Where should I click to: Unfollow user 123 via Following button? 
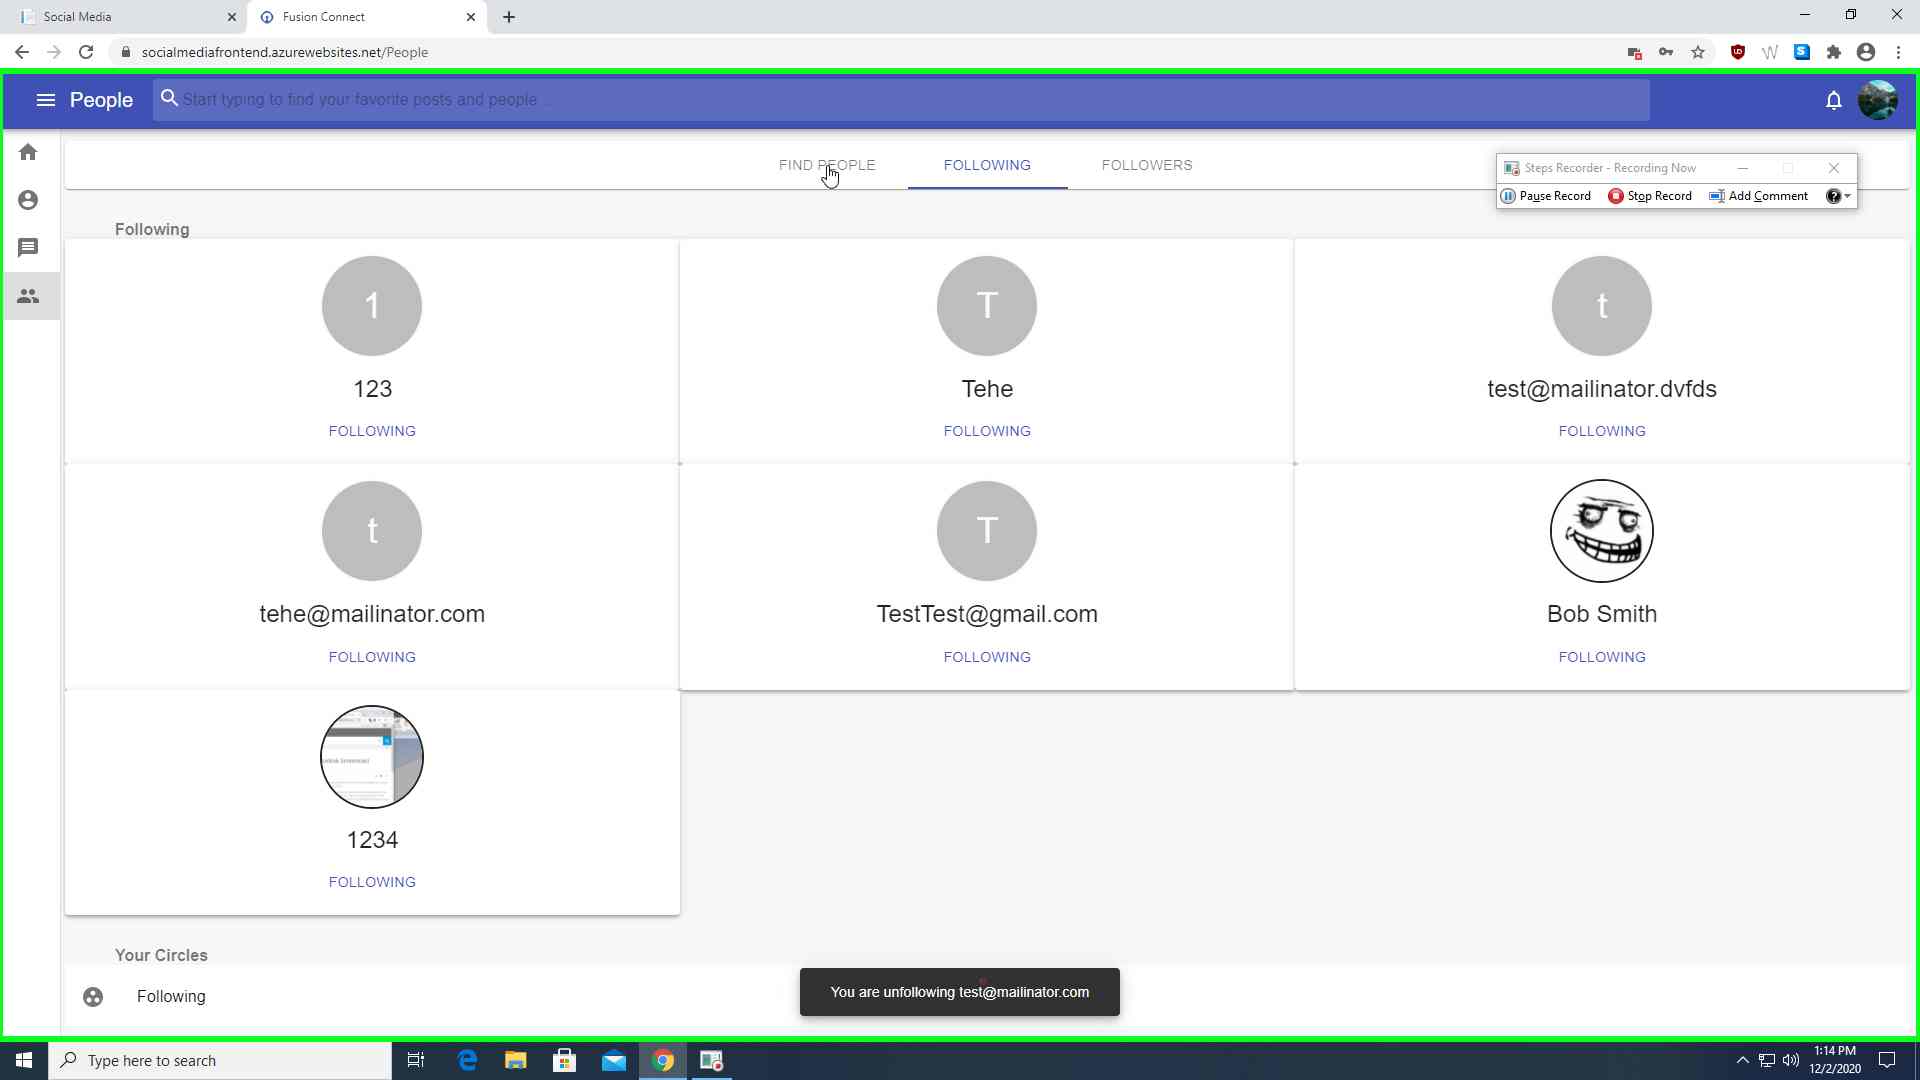[x=372, y=431]
